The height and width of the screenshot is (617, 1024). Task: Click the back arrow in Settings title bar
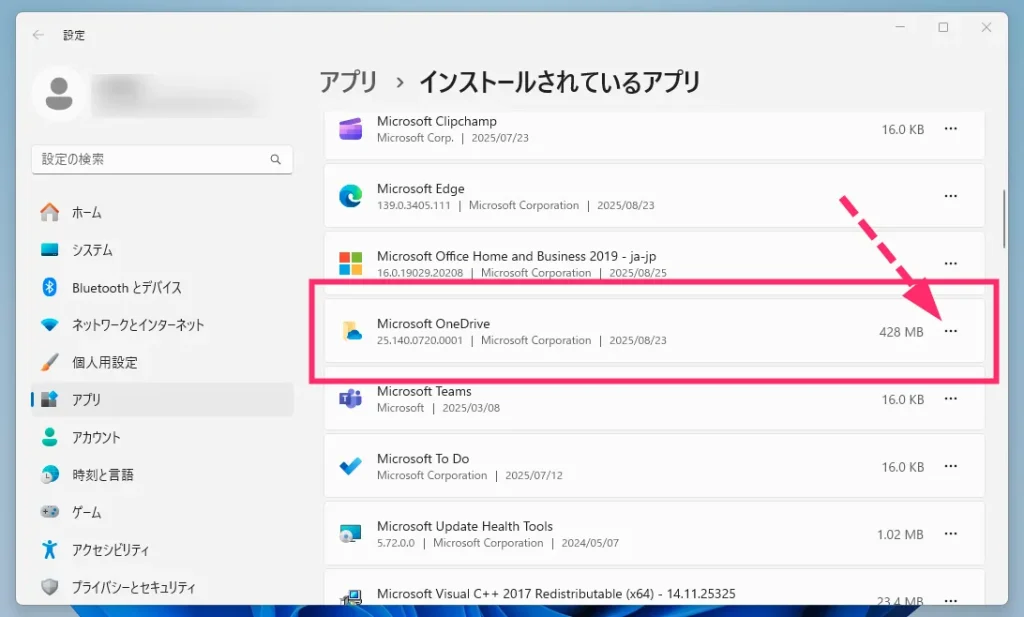[38, 35]
